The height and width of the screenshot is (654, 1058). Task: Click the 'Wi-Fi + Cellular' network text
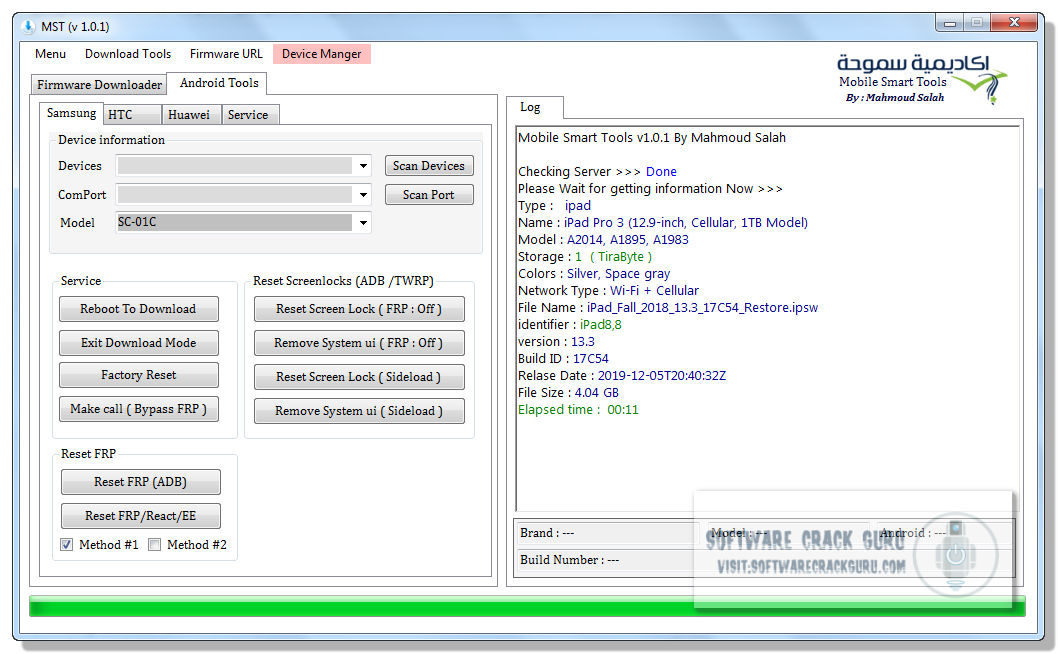[x=654, y=291]
